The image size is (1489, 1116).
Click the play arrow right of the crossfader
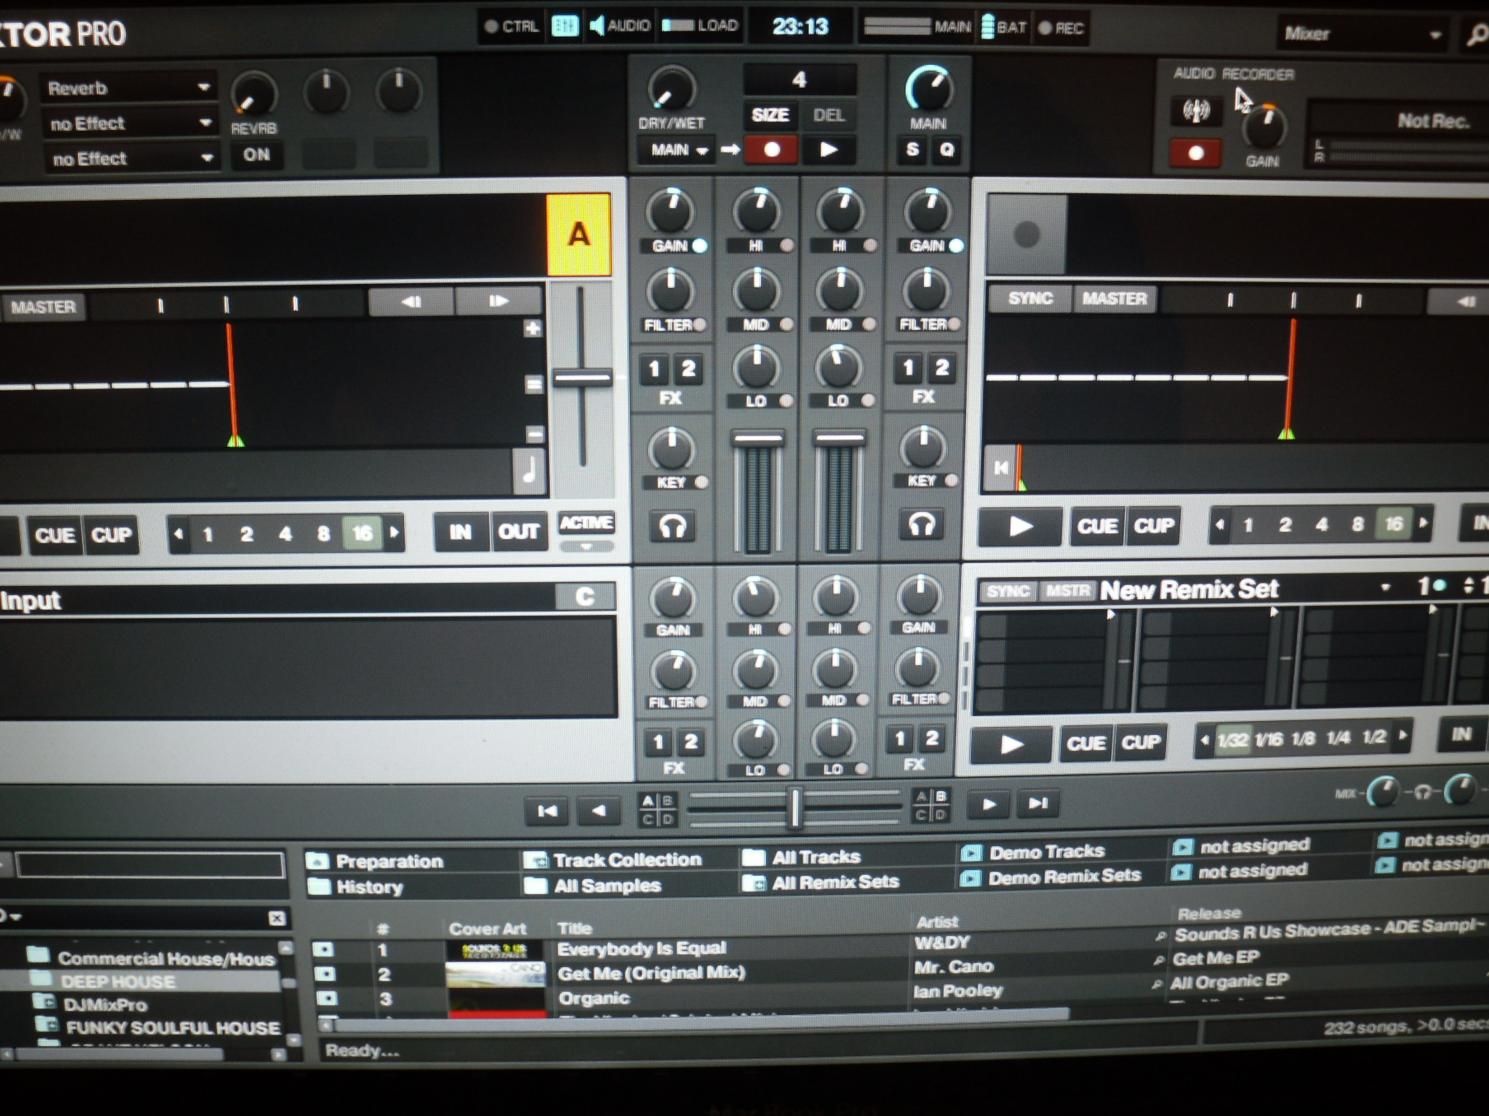pyautogui.click(x=988, y=804)
